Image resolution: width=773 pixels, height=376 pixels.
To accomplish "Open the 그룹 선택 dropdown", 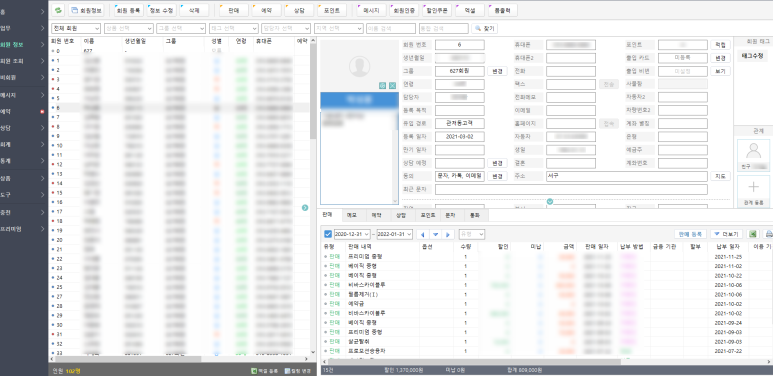I will (x=180, y=29).
